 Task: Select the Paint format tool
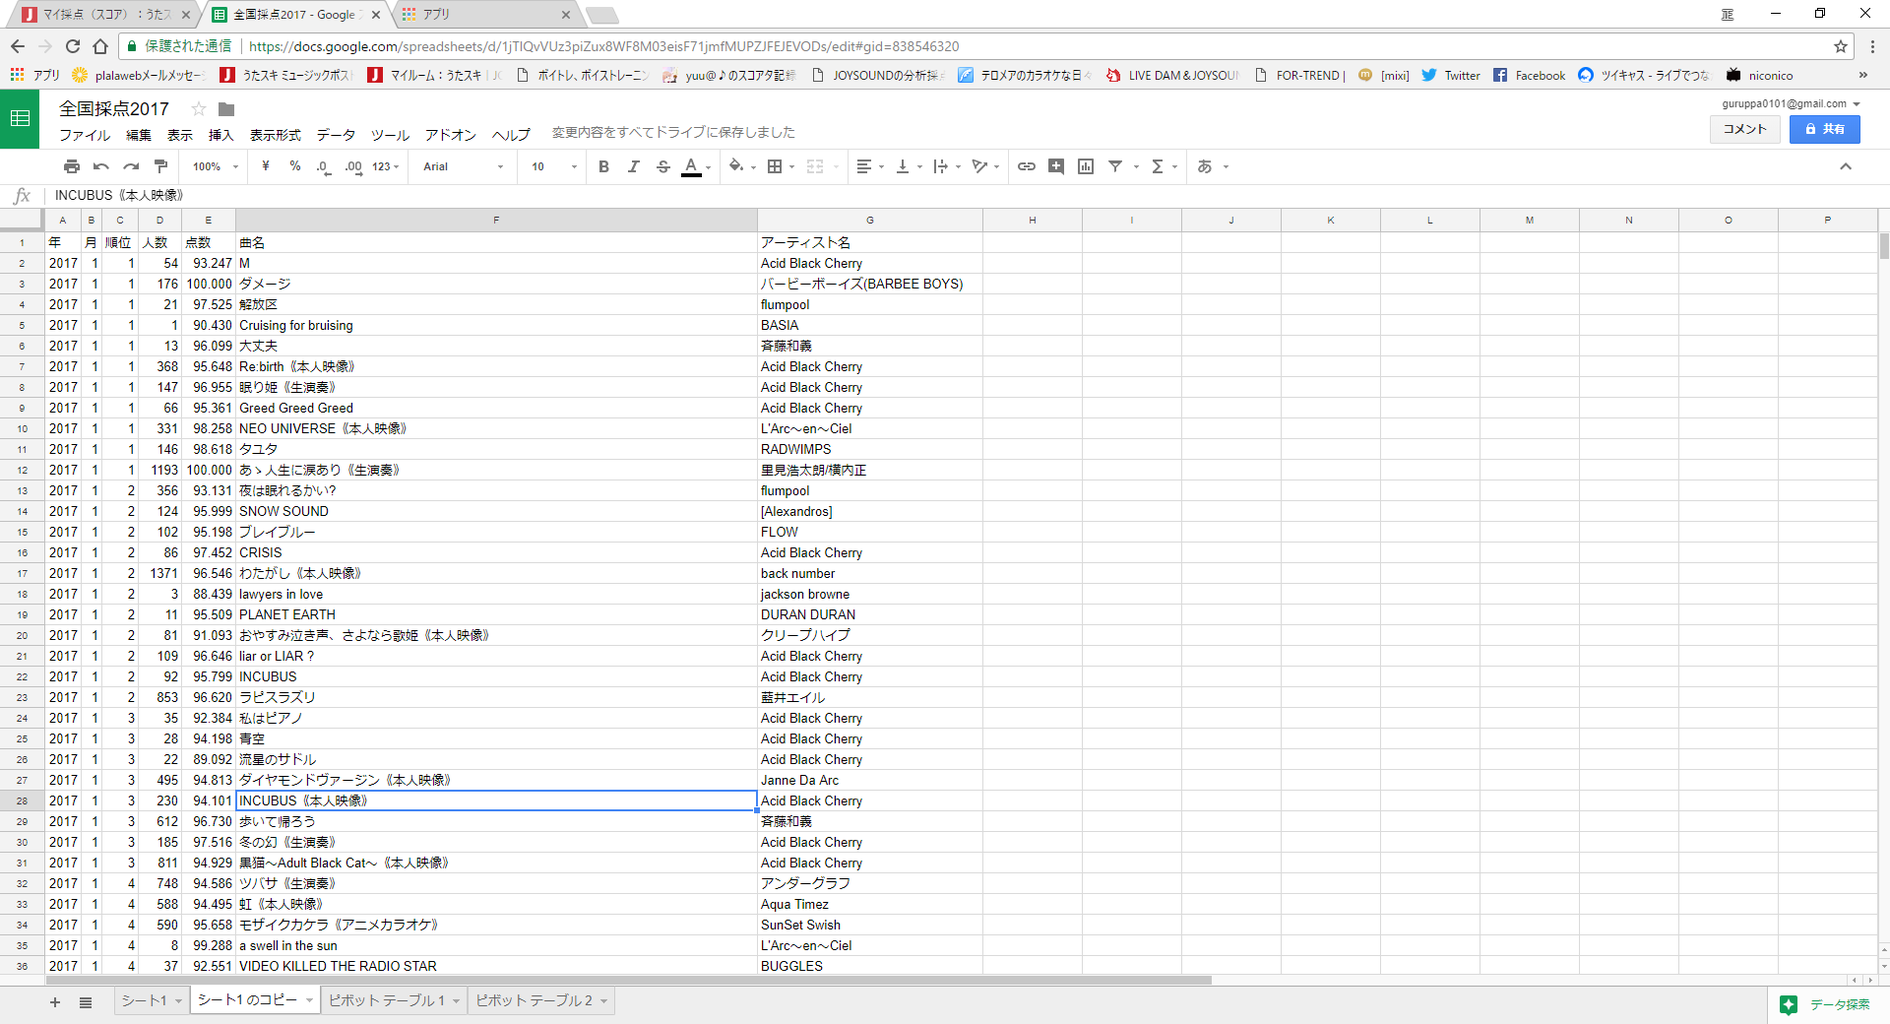point(161,167)
